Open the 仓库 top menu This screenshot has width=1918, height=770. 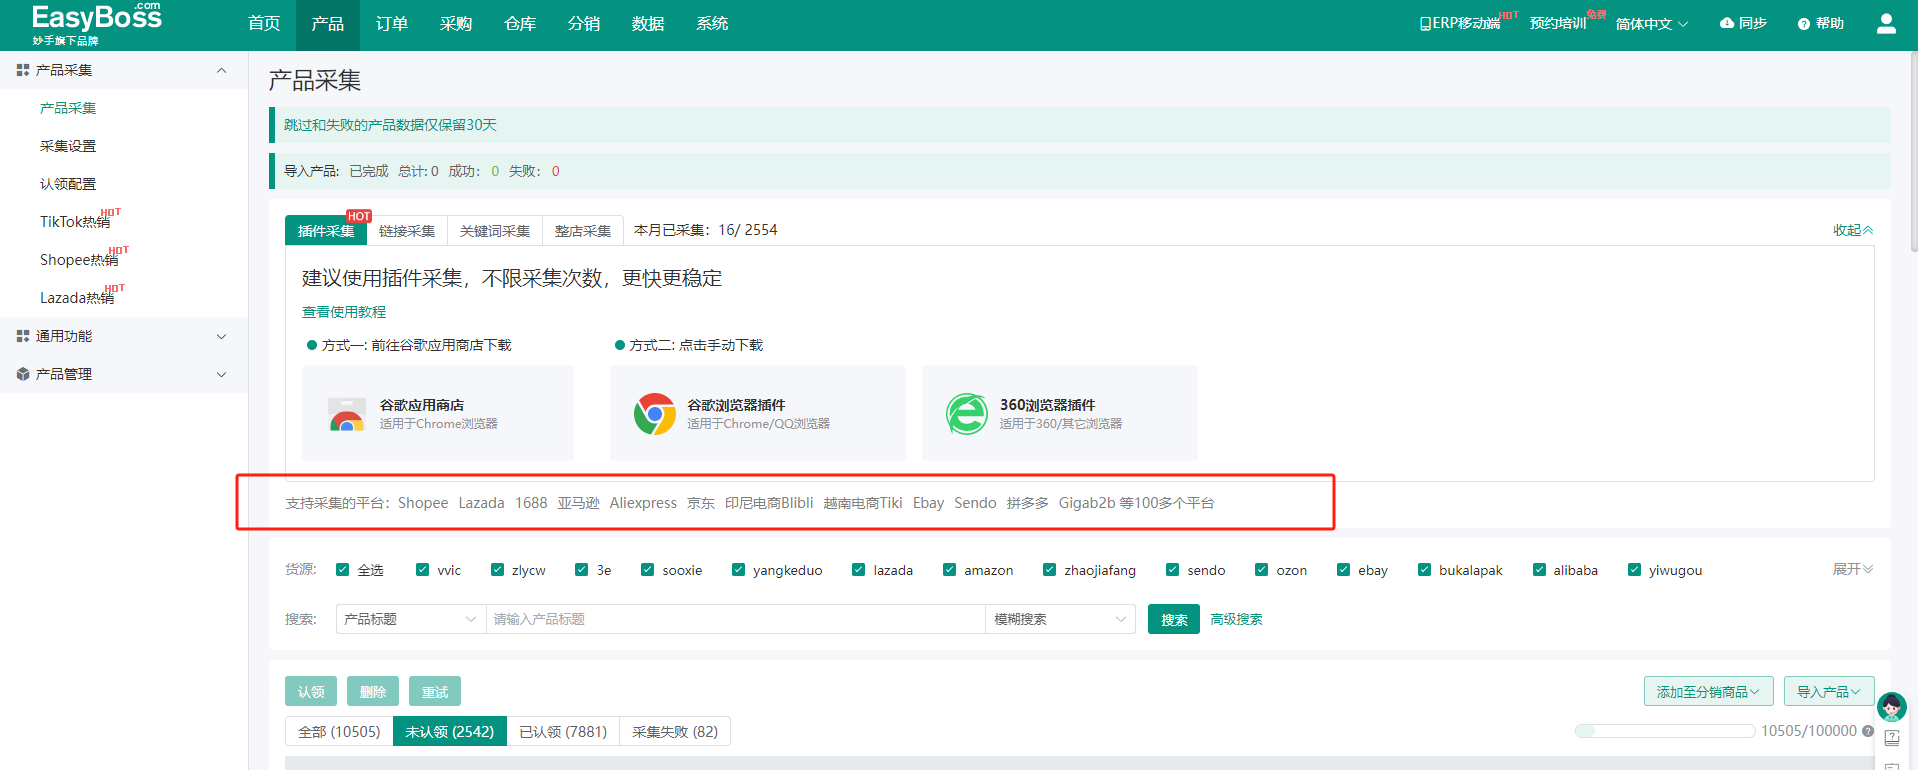520,24
